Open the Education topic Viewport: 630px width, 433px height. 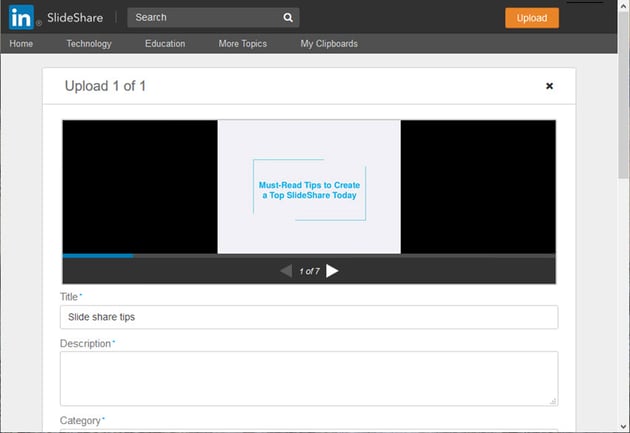(x=165, y=43)
